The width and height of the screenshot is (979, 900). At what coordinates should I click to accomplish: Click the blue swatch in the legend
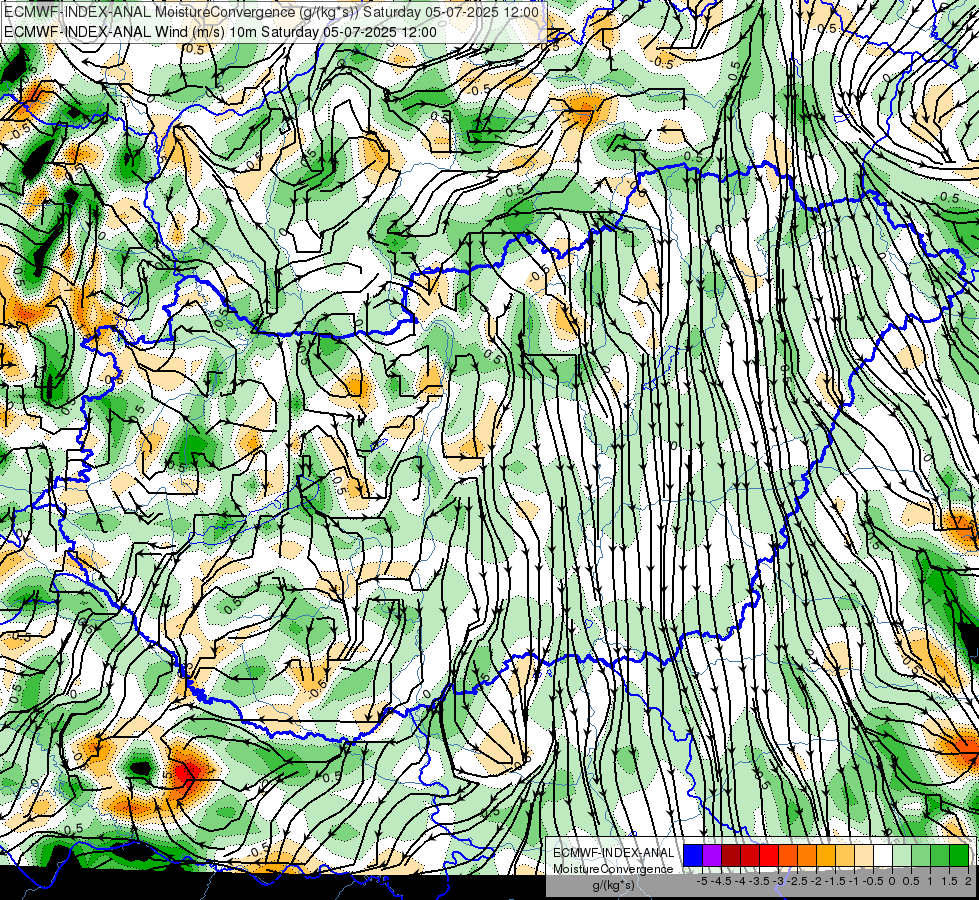[693, 855]
